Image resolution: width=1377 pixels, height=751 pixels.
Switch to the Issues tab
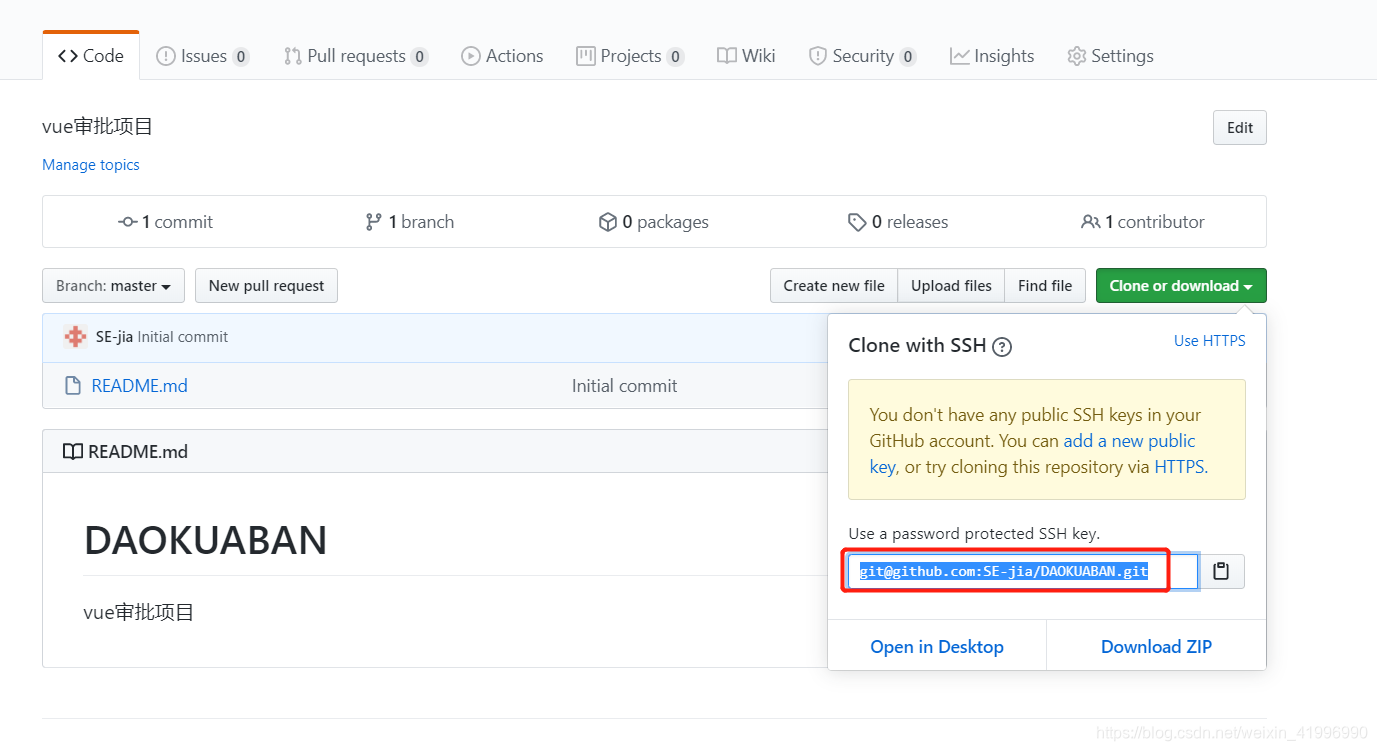click(x=202, y=56)
